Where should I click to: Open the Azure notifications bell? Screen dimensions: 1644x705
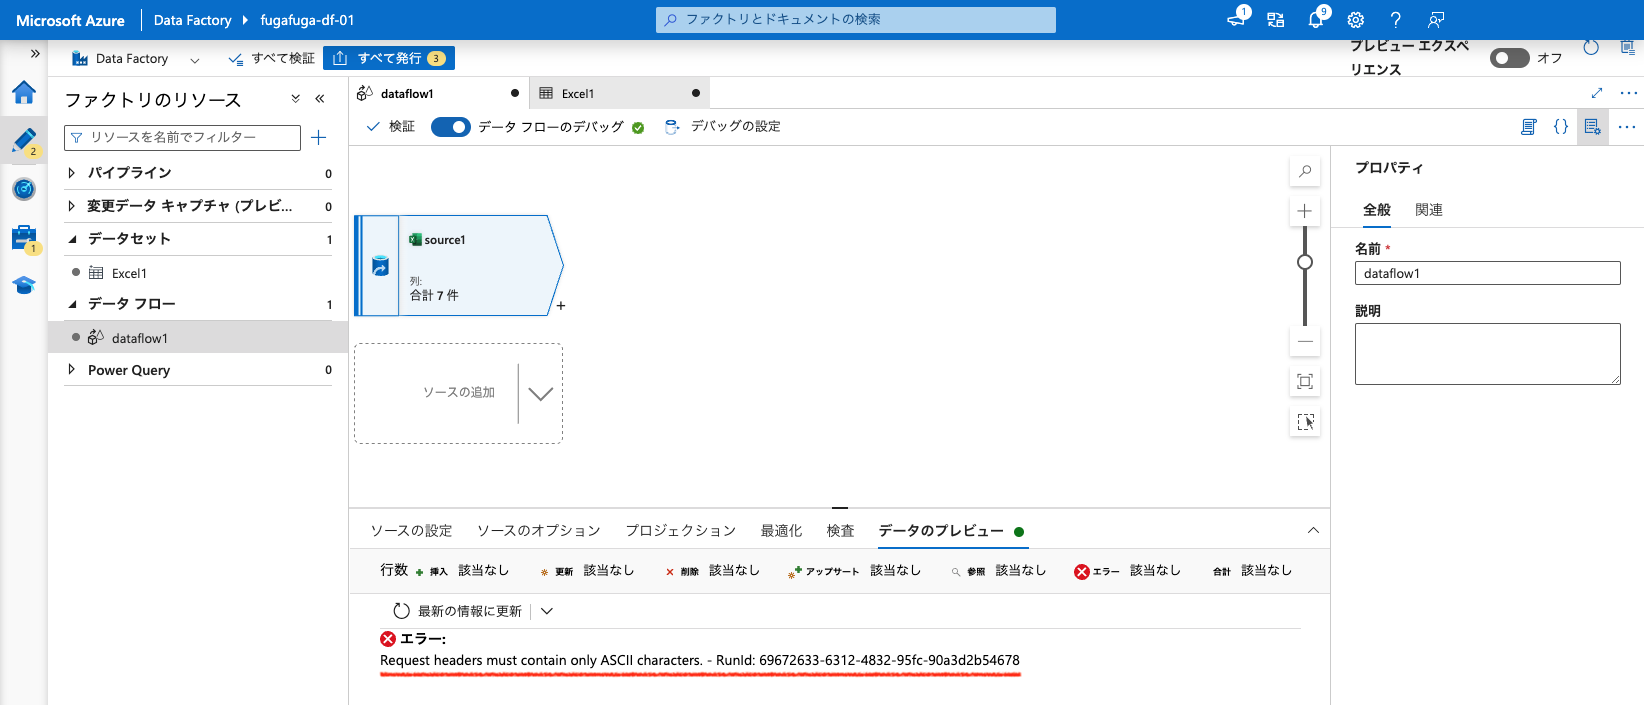(1316, 20)
